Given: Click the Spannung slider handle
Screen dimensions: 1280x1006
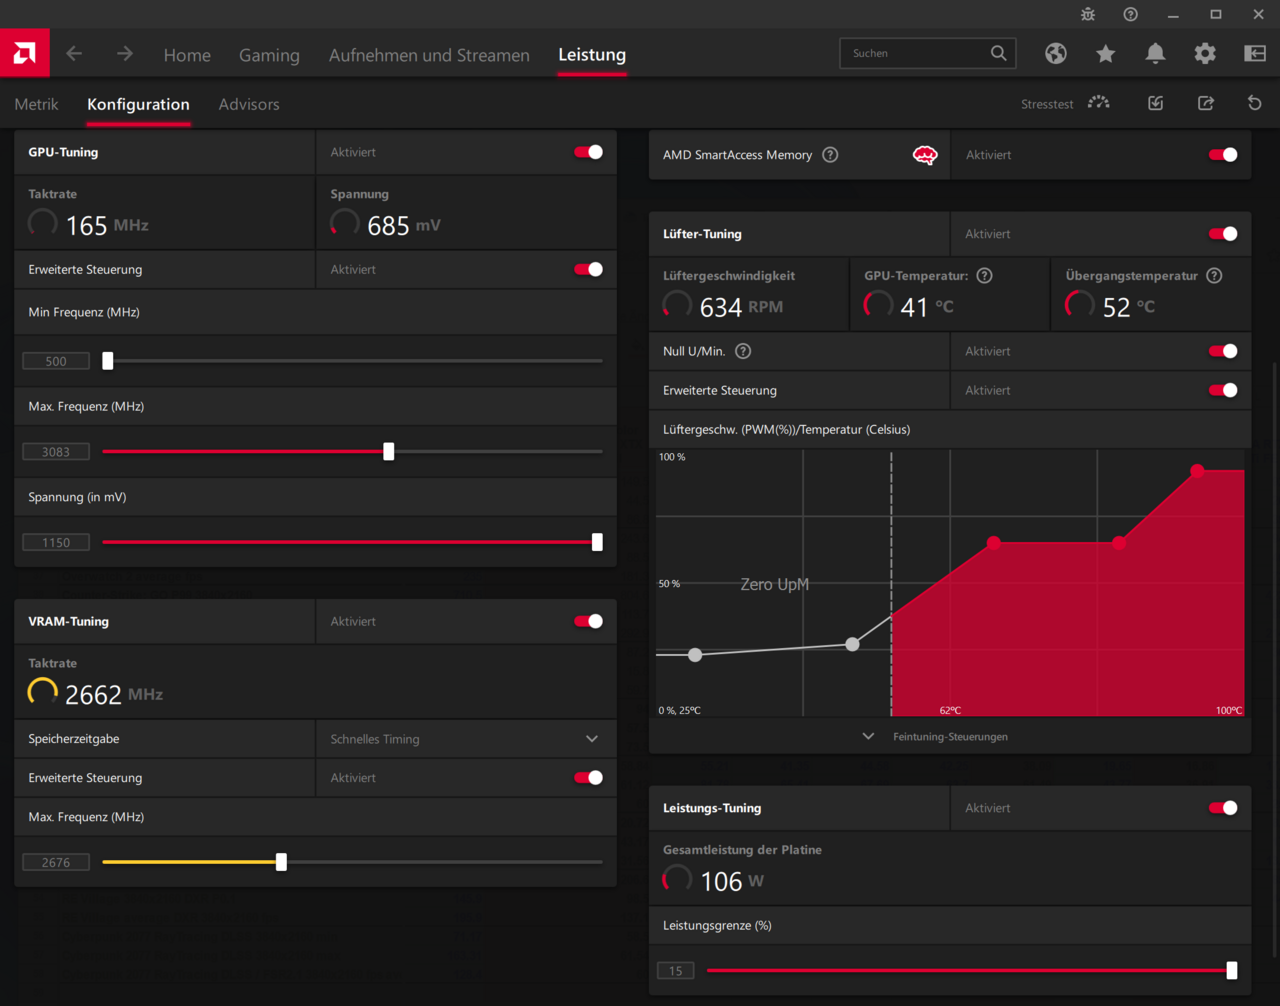Looking at the screenshot, I should pyautogui.click(x=597, y=542).
